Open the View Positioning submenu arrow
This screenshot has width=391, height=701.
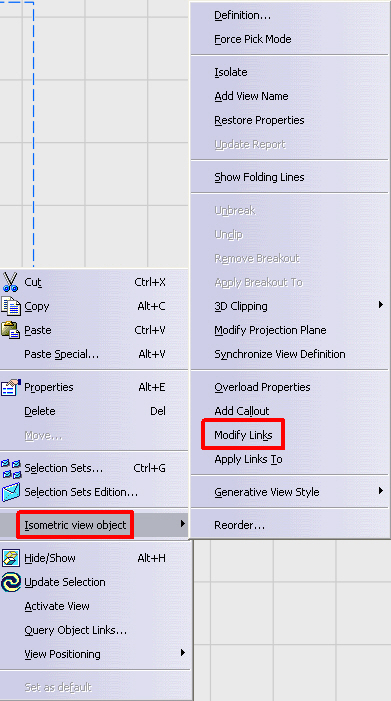(x=183, y=653)
